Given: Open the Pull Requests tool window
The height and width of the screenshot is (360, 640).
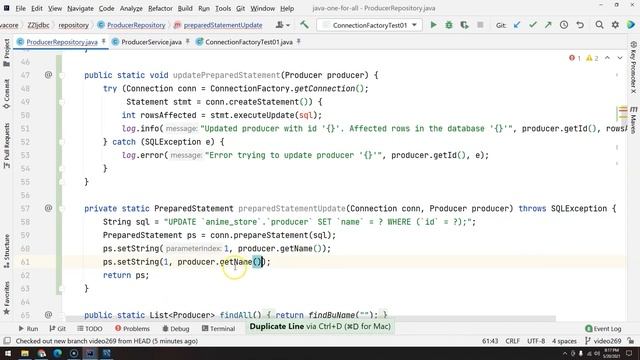Looking at the screenshot, I should [7, 146].
